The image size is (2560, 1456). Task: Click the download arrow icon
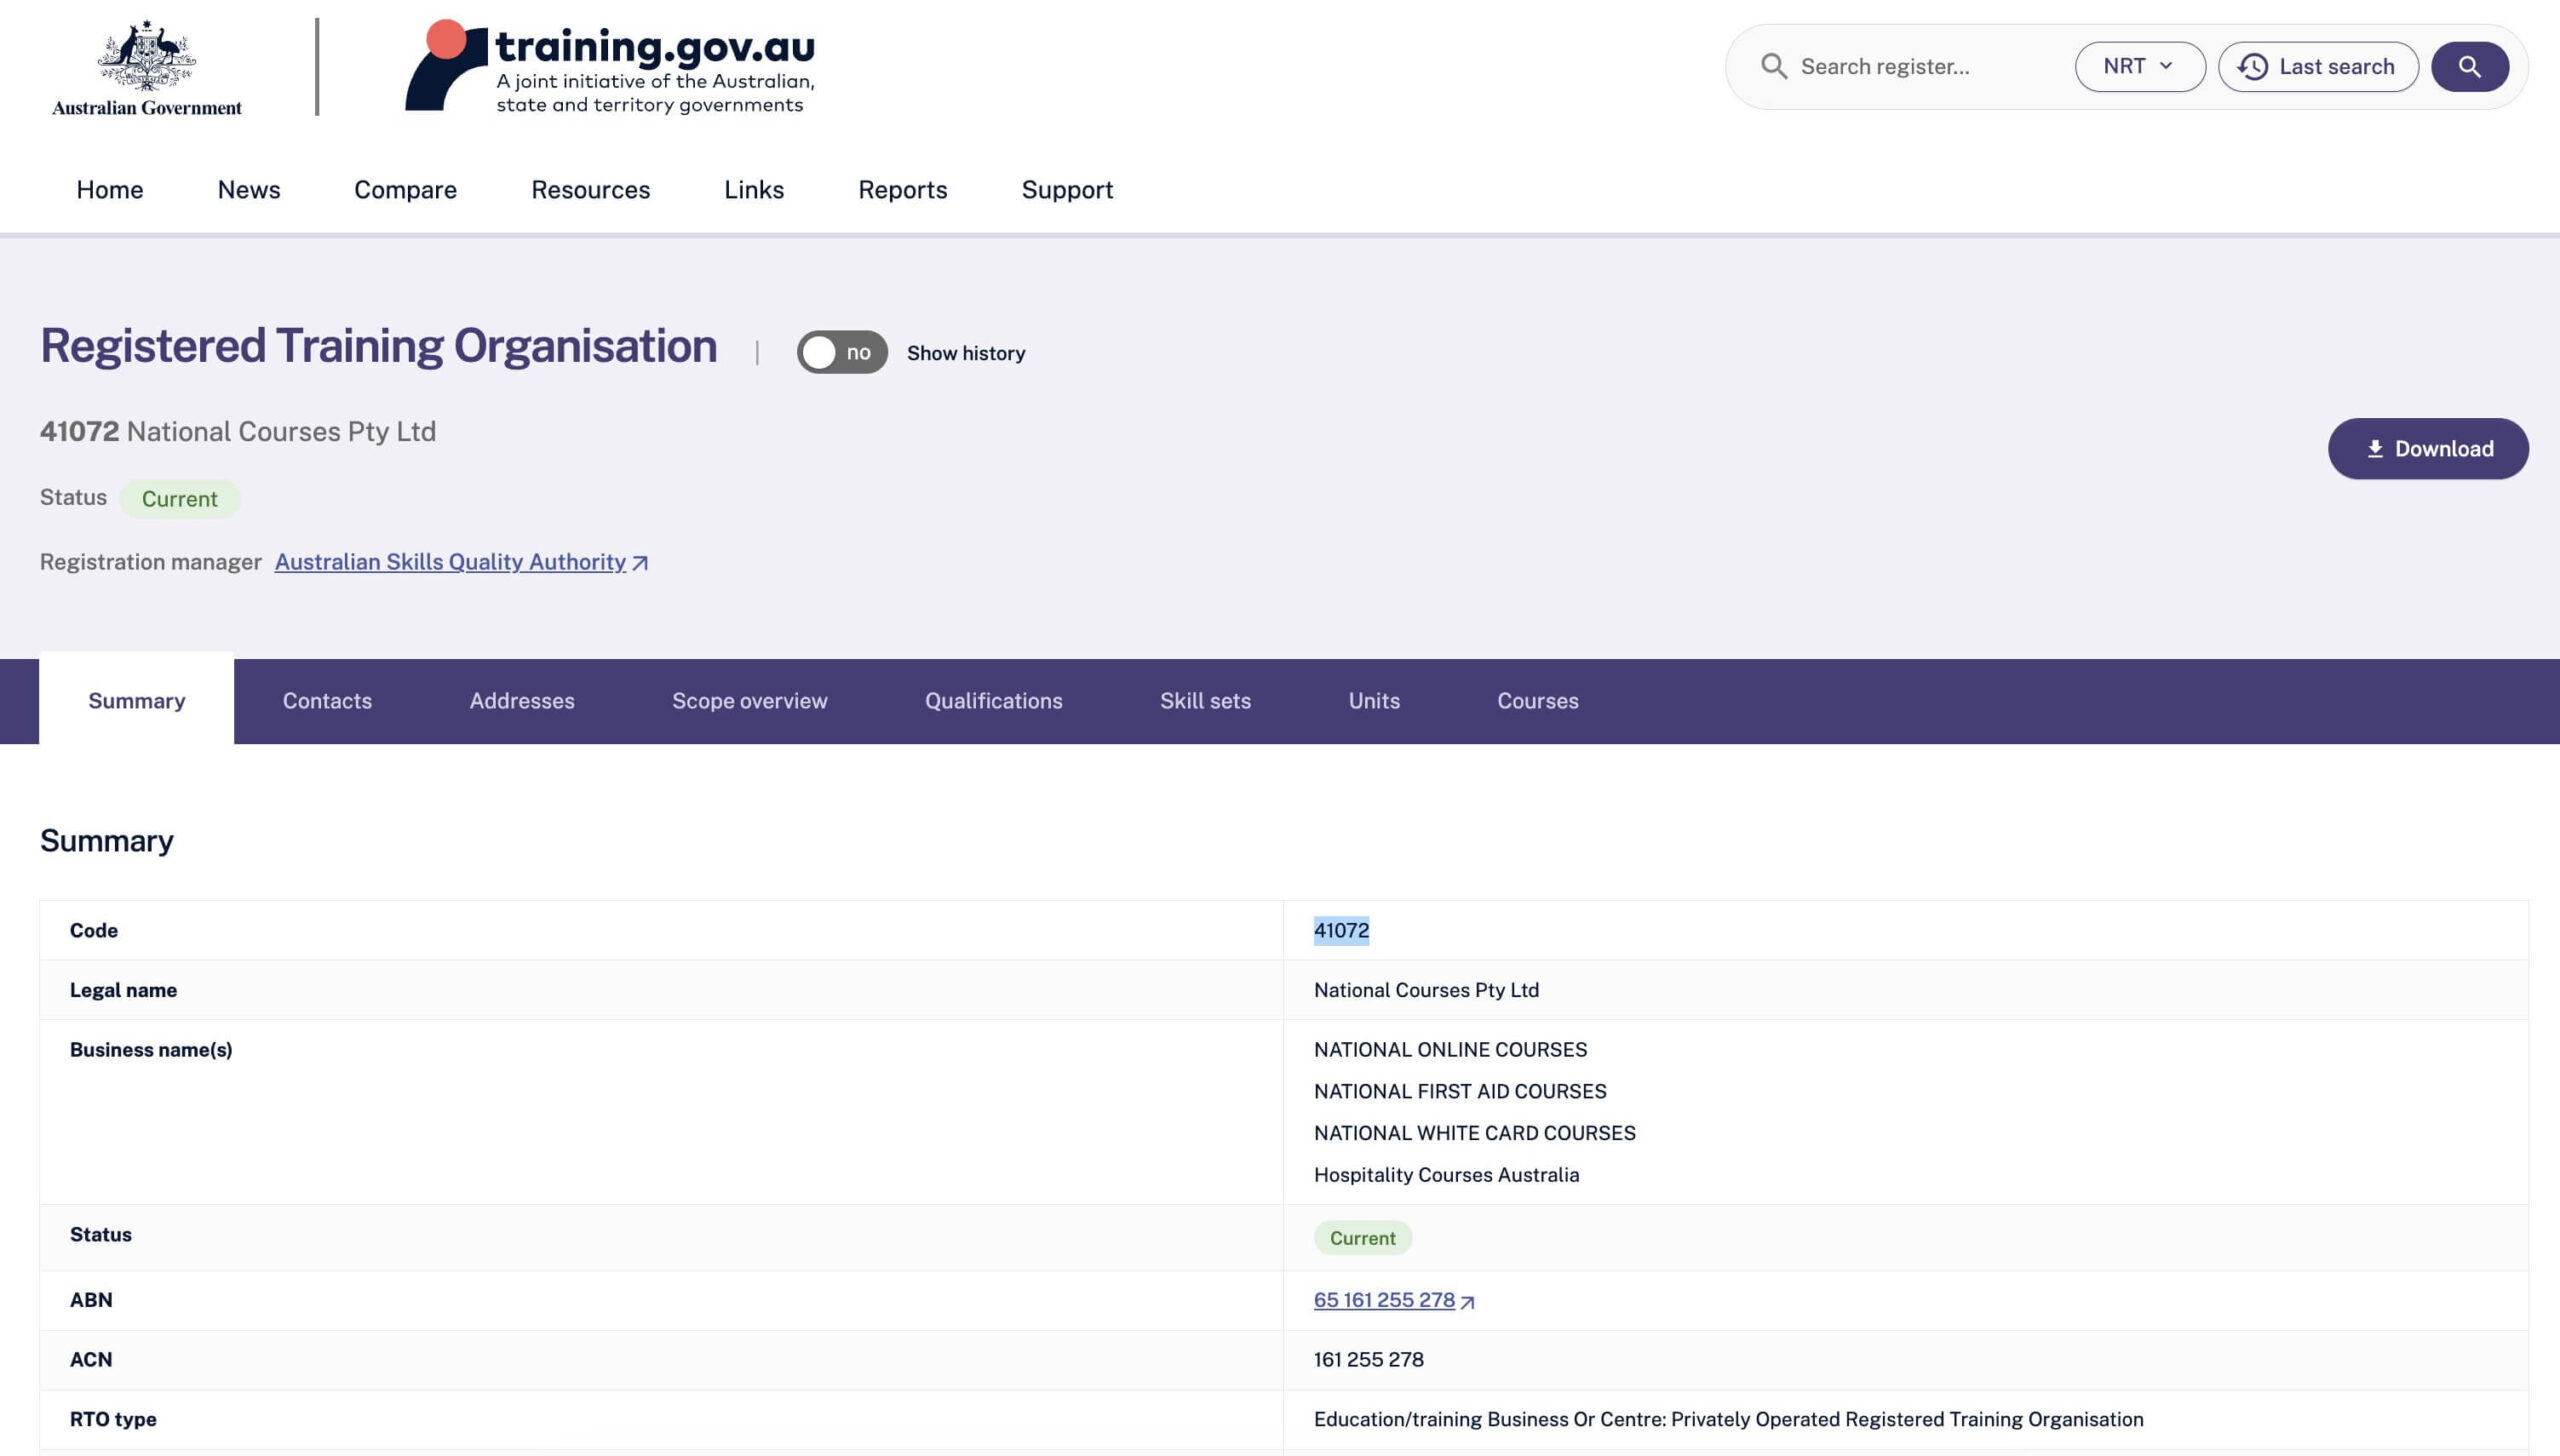(x=2375, y=449)
